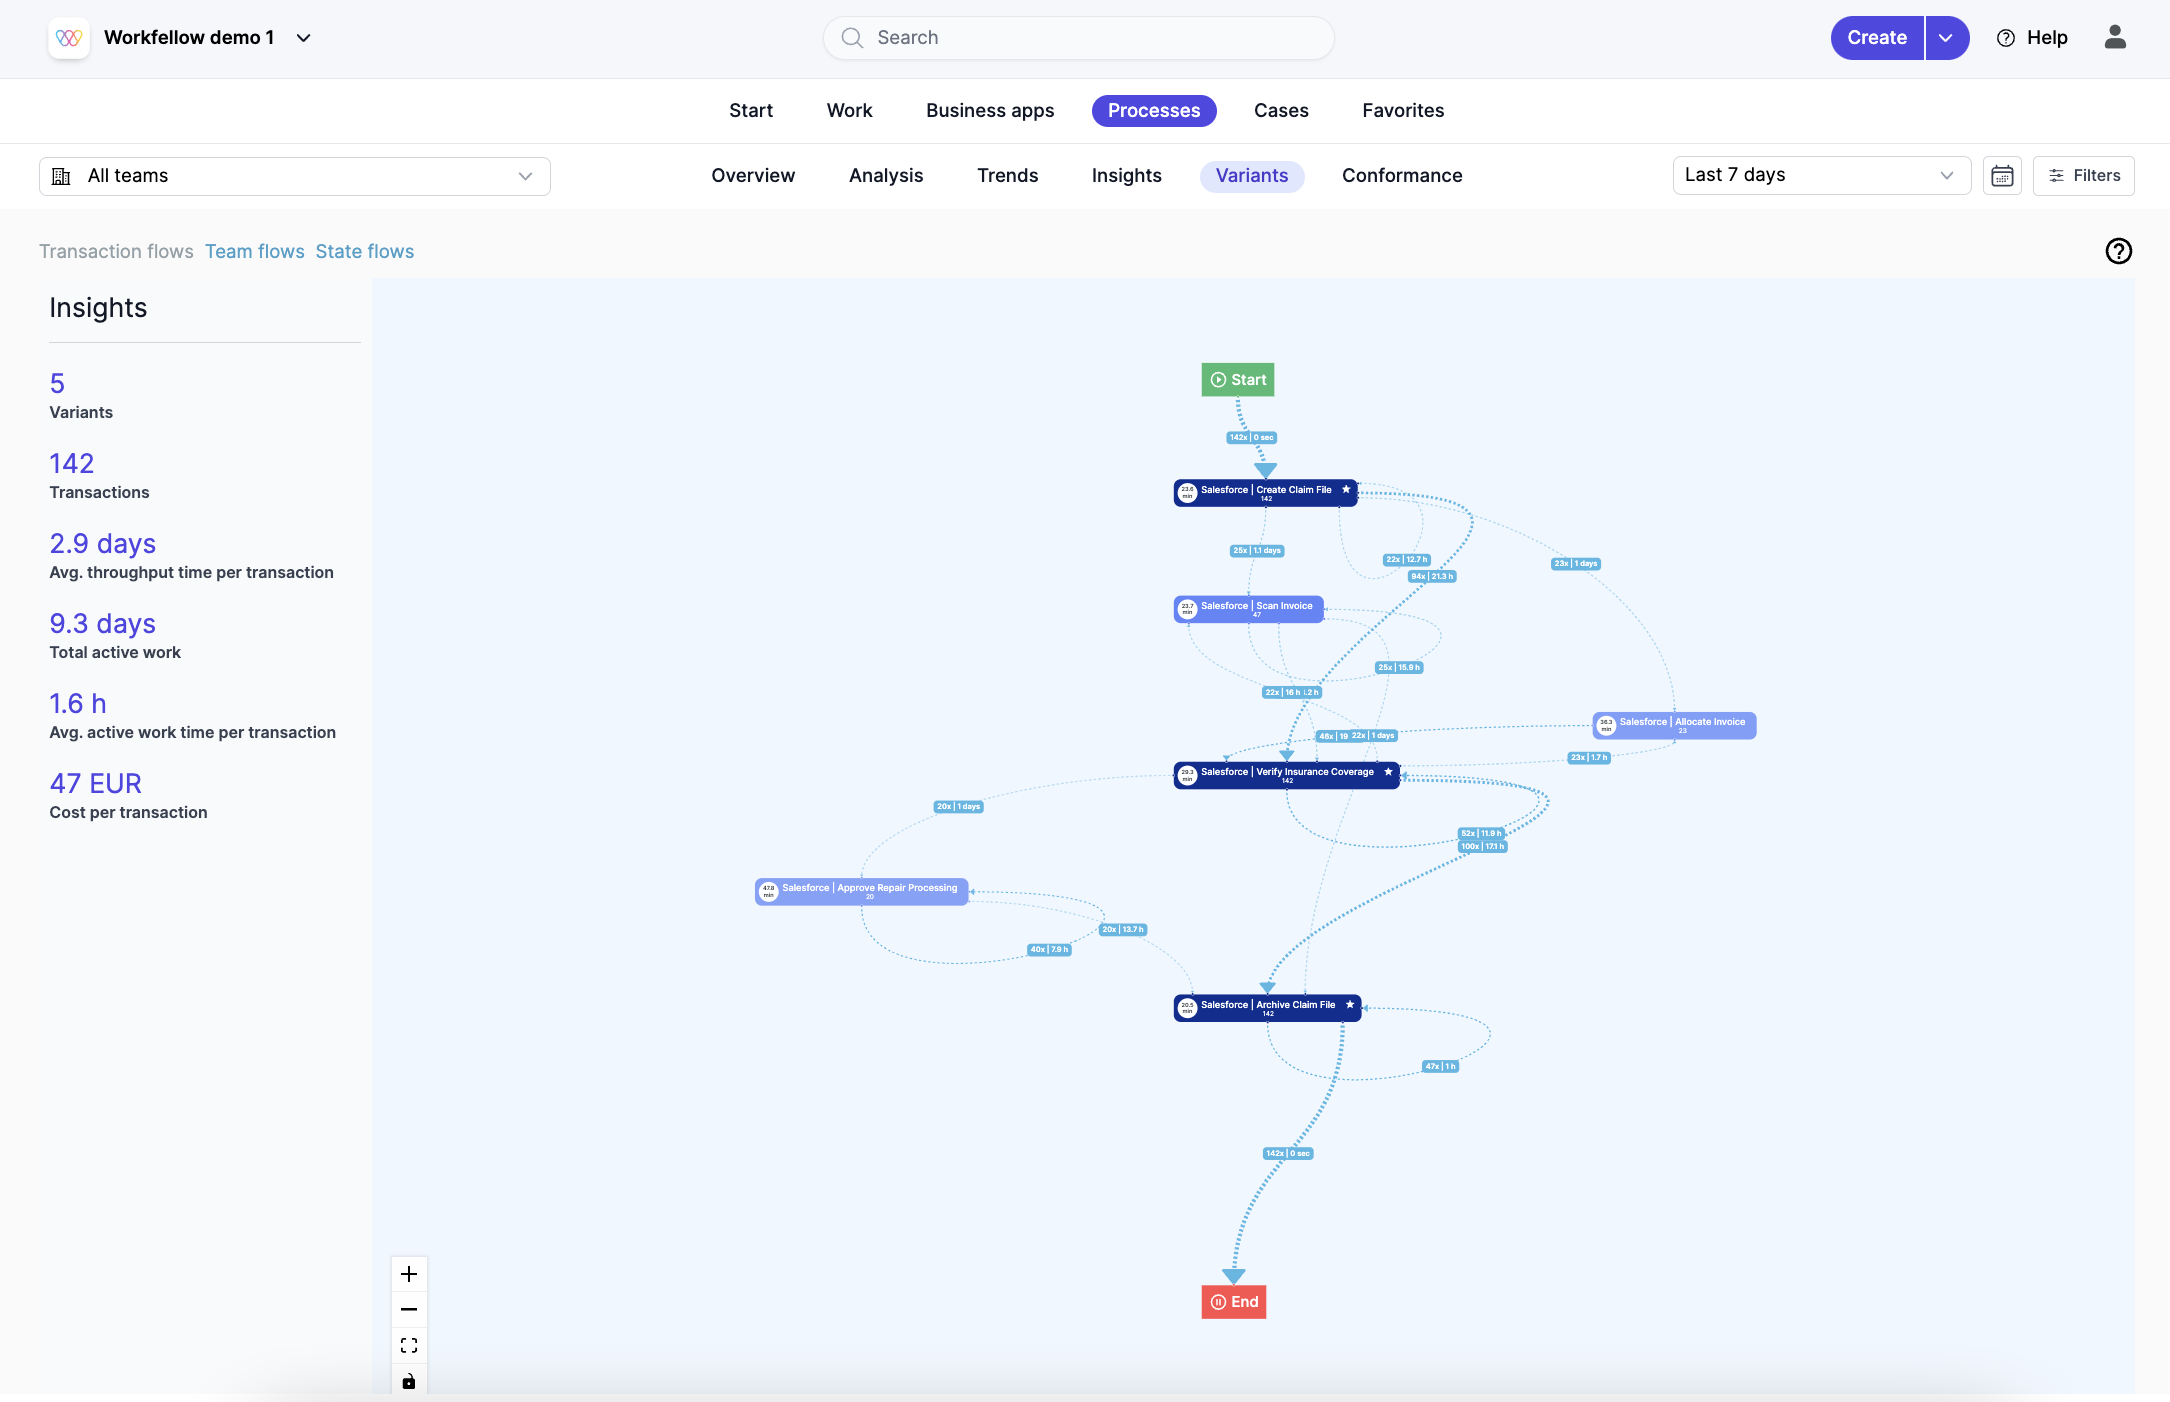
Task: Fit the graph to view icon
Action: (x=409, y=1345)
